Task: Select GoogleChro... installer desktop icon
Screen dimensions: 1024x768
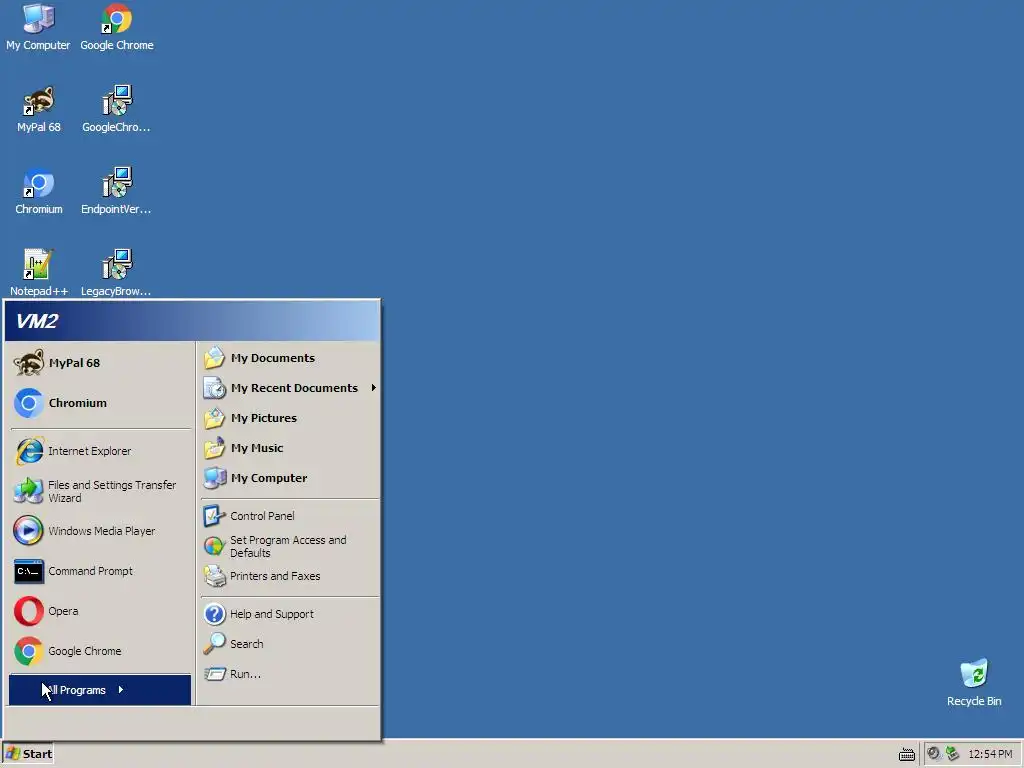Action: click(116, 109)
